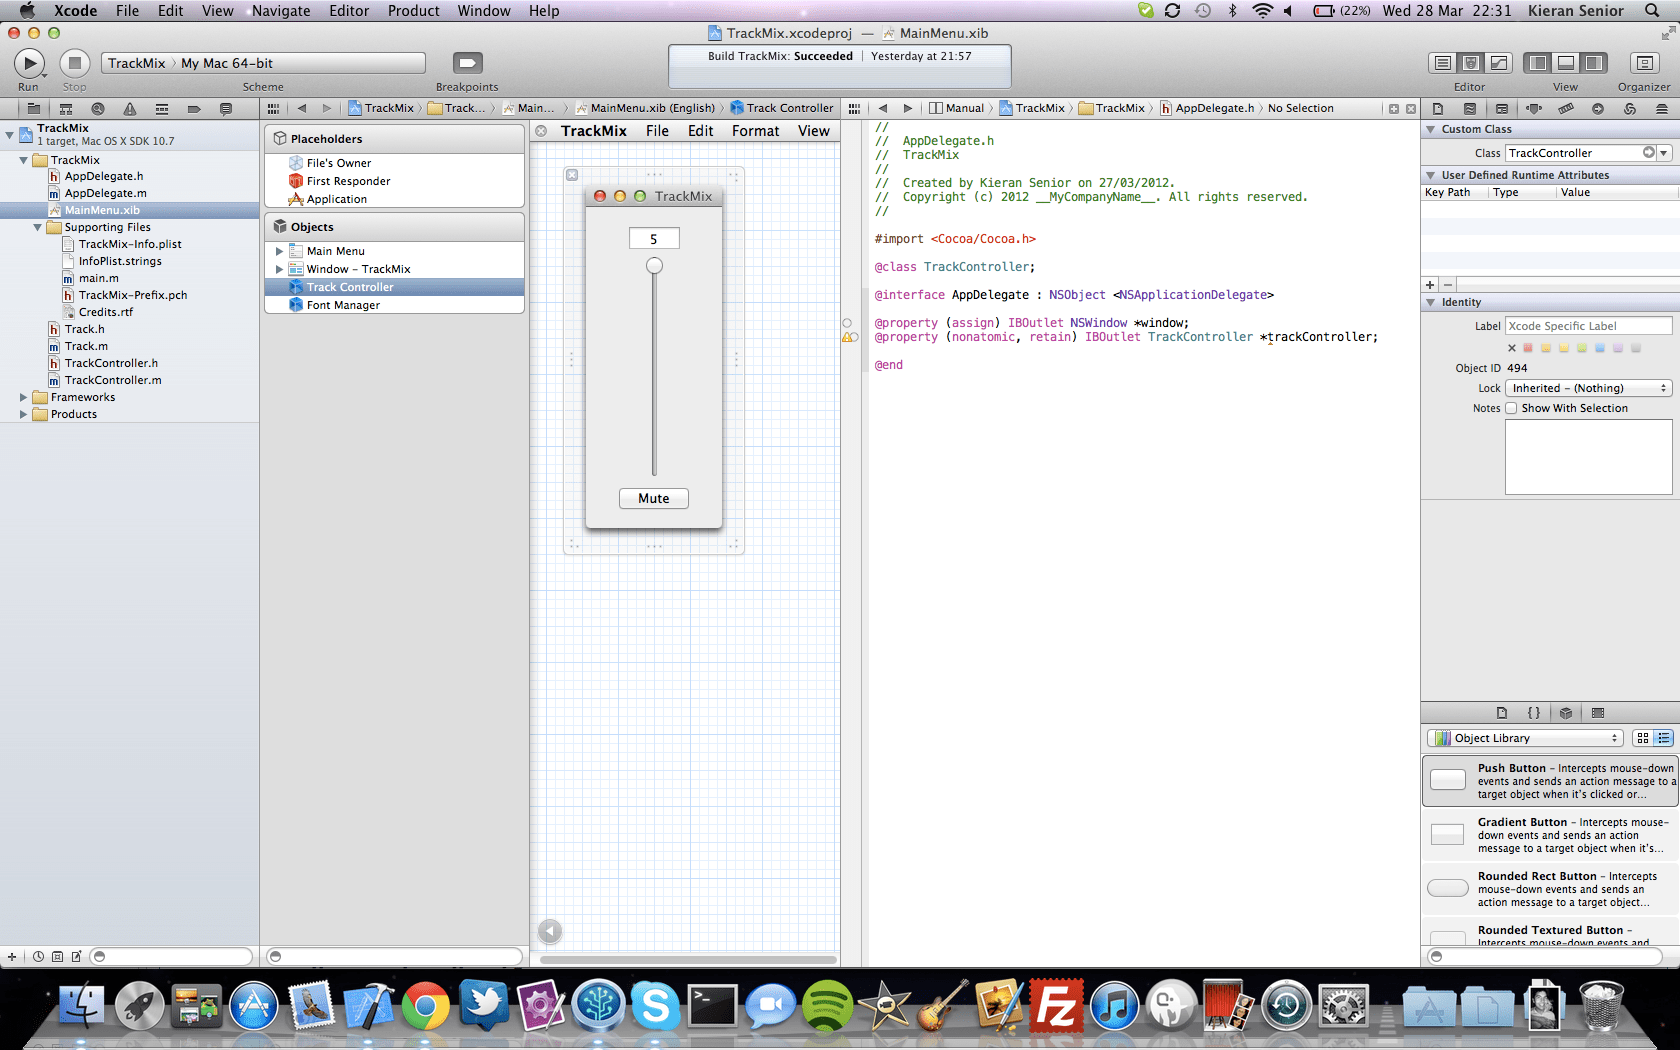Show the Debug navigator

coord(161,108)
